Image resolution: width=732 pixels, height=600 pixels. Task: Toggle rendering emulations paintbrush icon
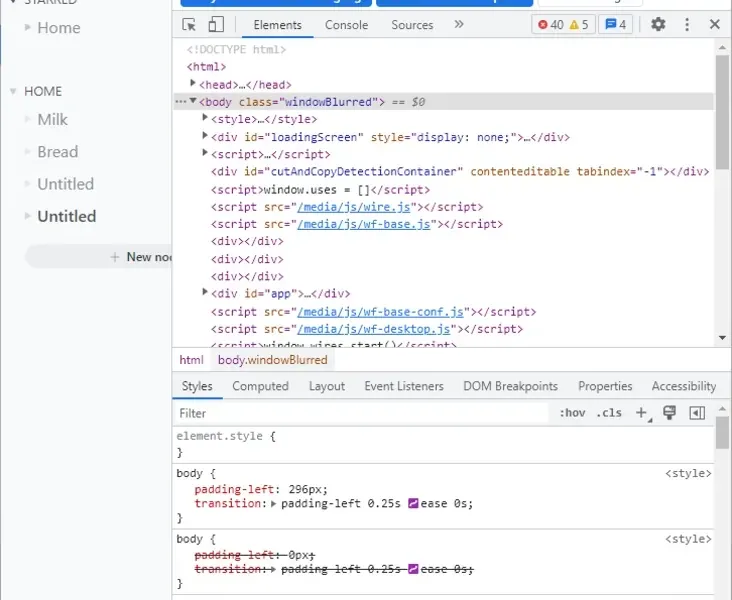[669, 413]
